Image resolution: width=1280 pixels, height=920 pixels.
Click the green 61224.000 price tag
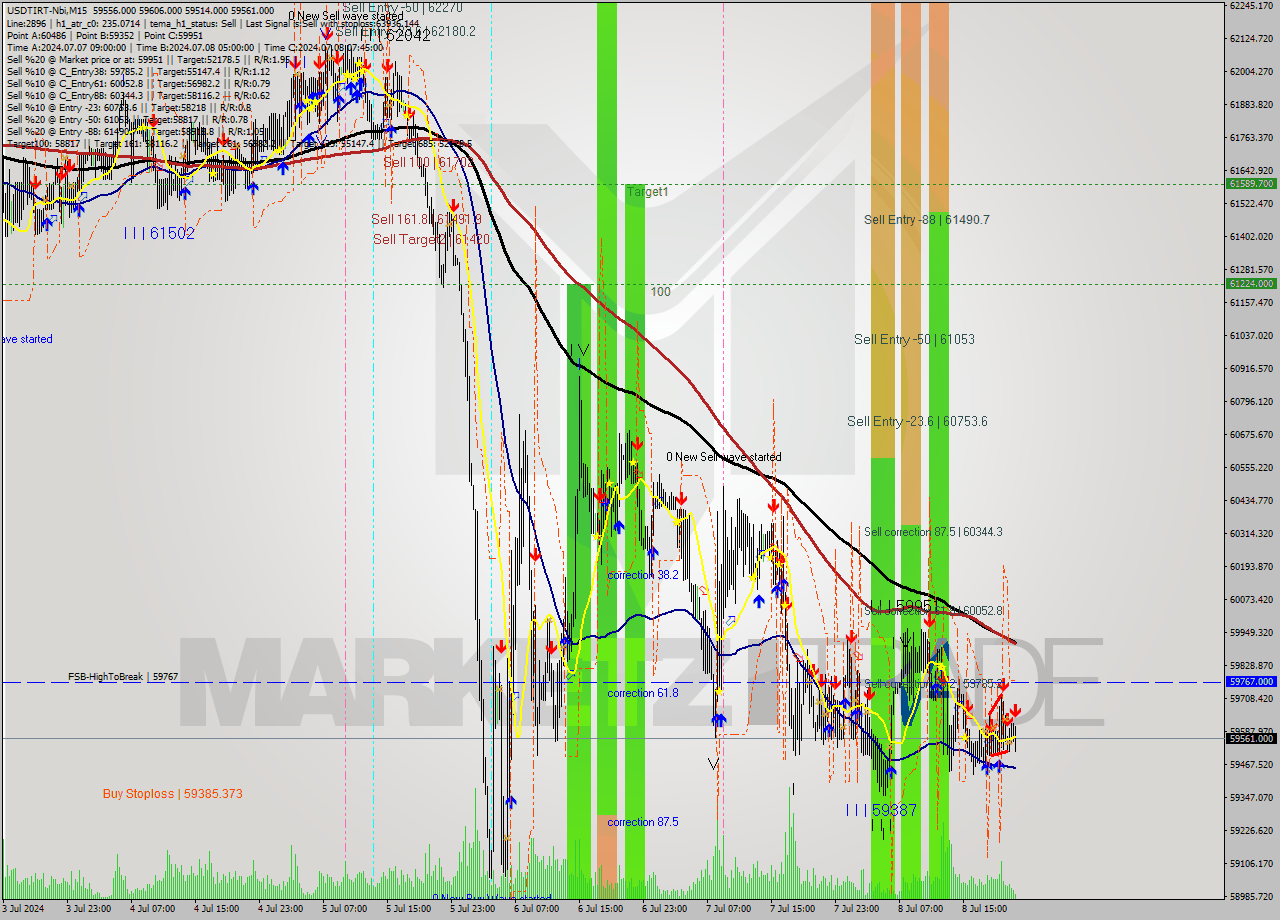click(x=1251, y=283)
